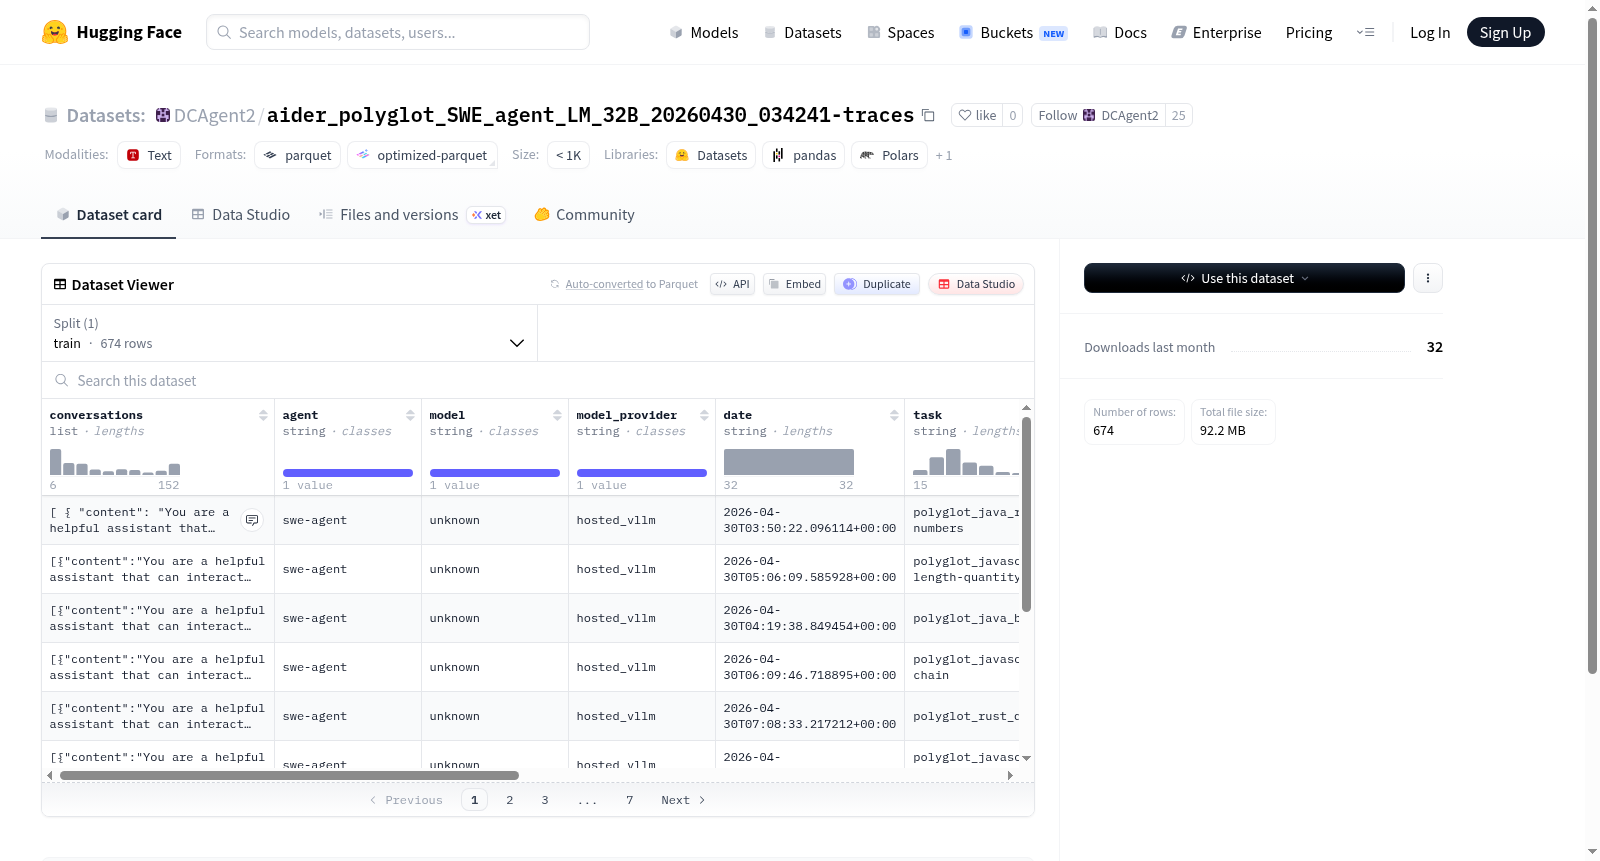This screenshot has height=861, width=1600.
Task: Open the Use this dataset dropdown
Action: click(x=1244, y=278)
